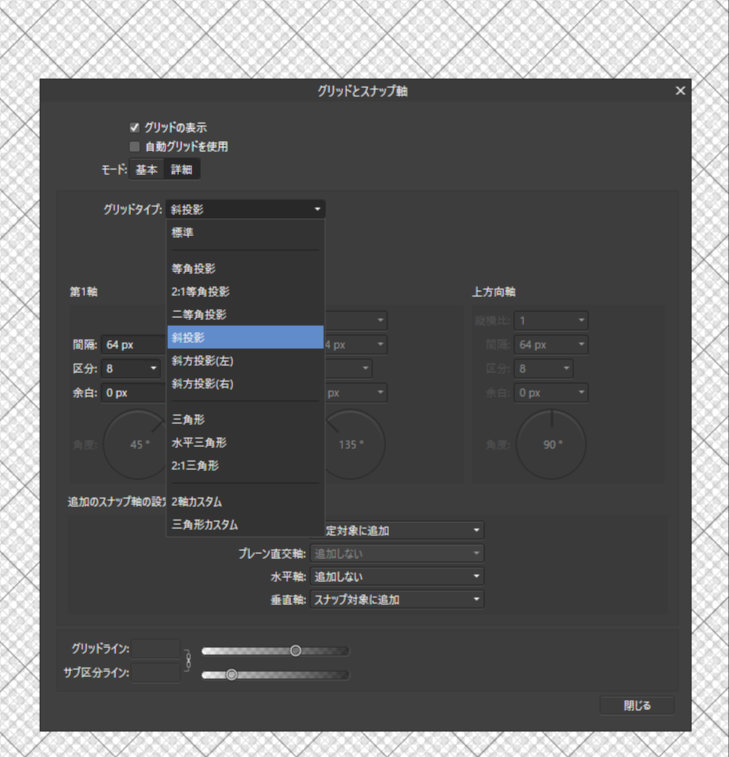Open the サブ区分ライン color swatch

[155, 673]
